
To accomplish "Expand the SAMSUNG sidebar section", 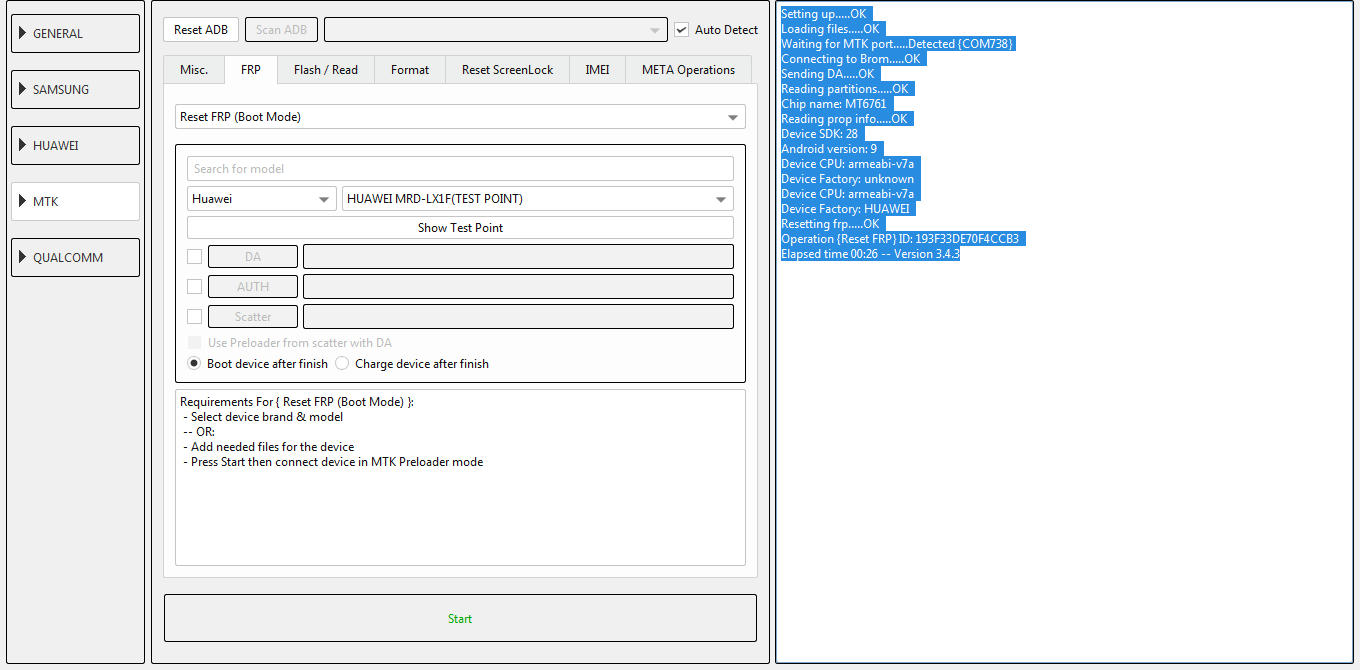I will tap(75, 89).
